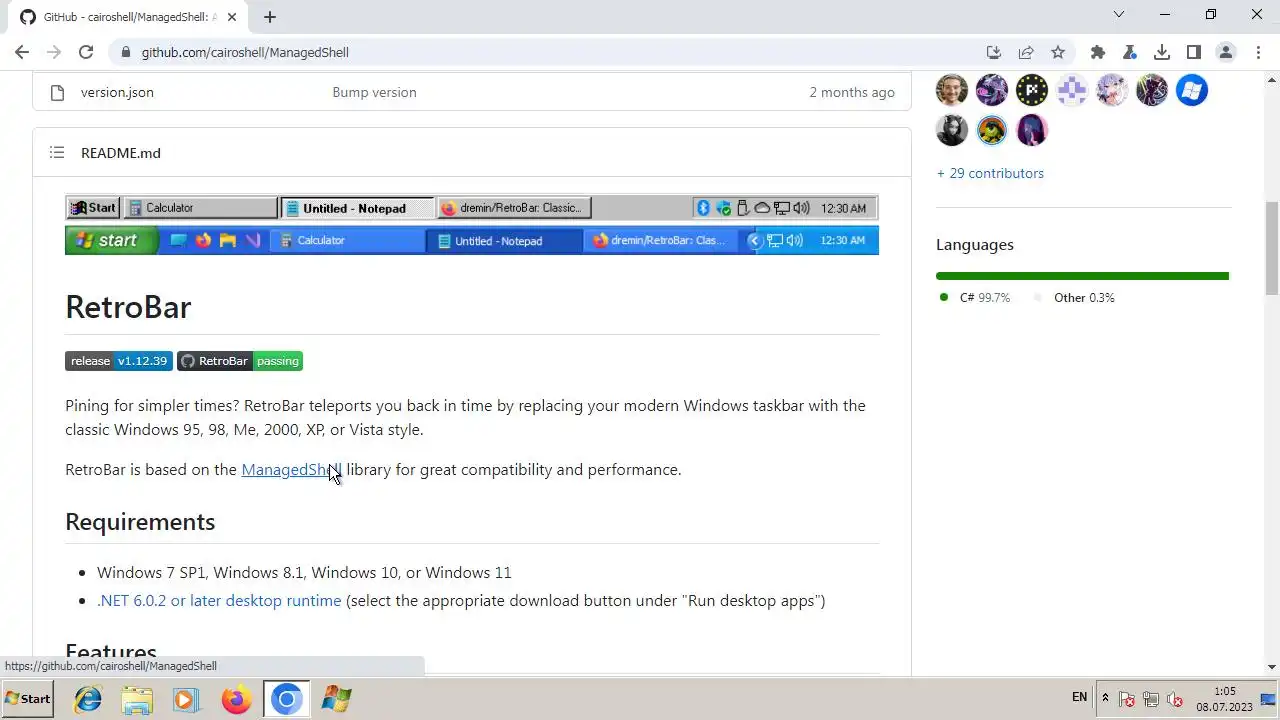Image resolution: width=1280 pixels, height=720 pixels.
Task: Click the Requirements heading
Action: pos(140,522)
